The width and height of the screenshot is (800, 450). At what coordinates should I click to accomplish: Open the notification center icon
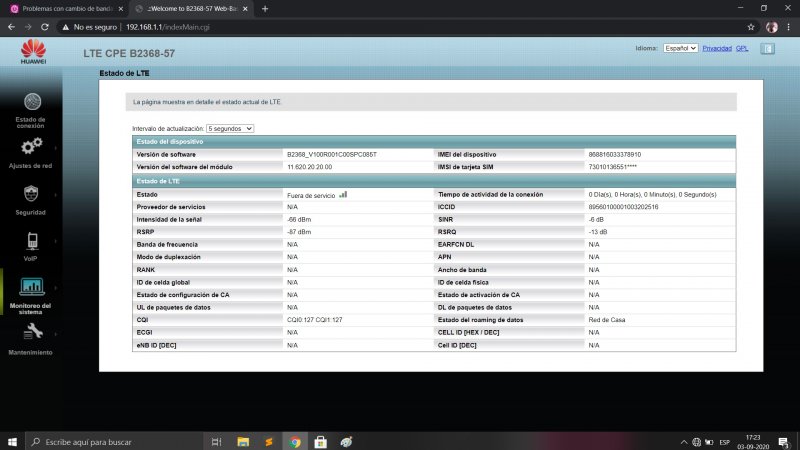tap(784, 442)
